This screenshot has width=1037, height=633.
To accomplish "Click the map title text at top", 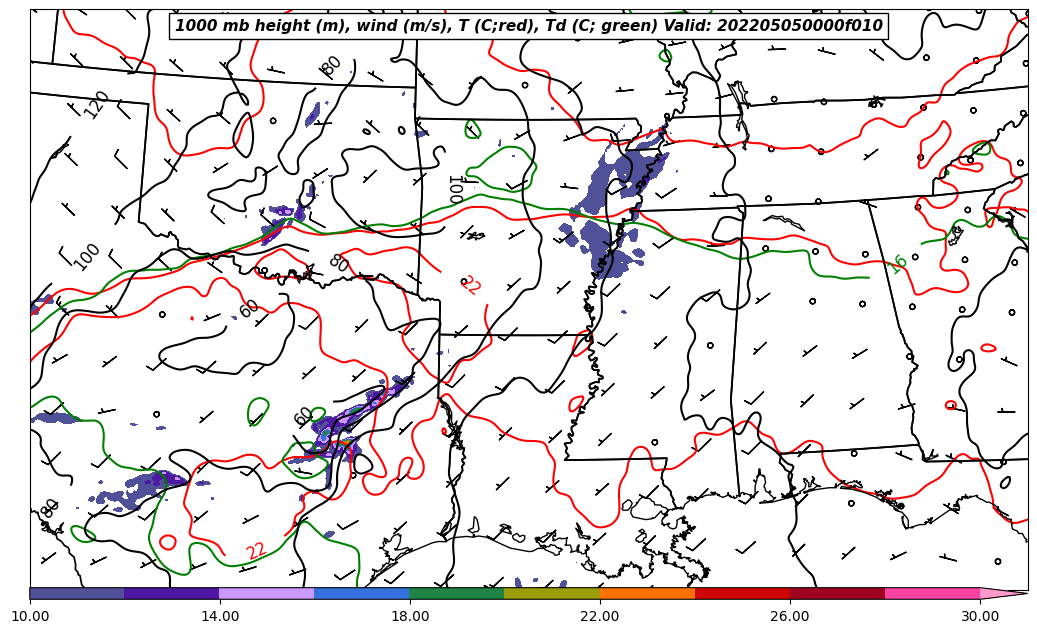I will pos(529,26).
